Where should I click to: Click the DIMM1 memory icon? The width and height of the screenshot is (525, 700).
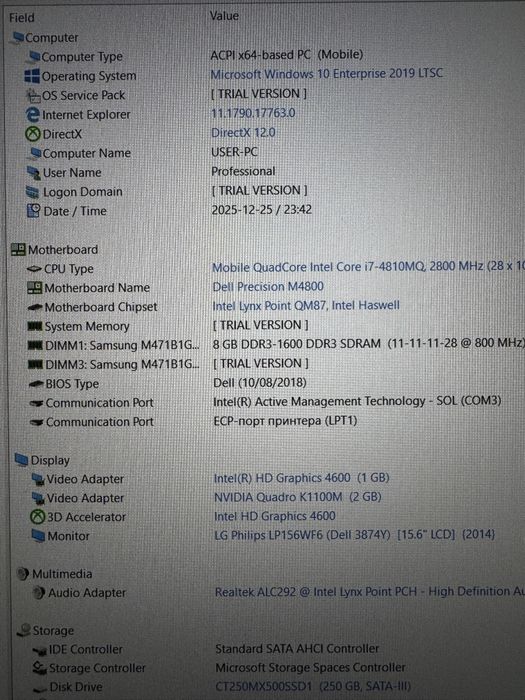pos(36,346)
